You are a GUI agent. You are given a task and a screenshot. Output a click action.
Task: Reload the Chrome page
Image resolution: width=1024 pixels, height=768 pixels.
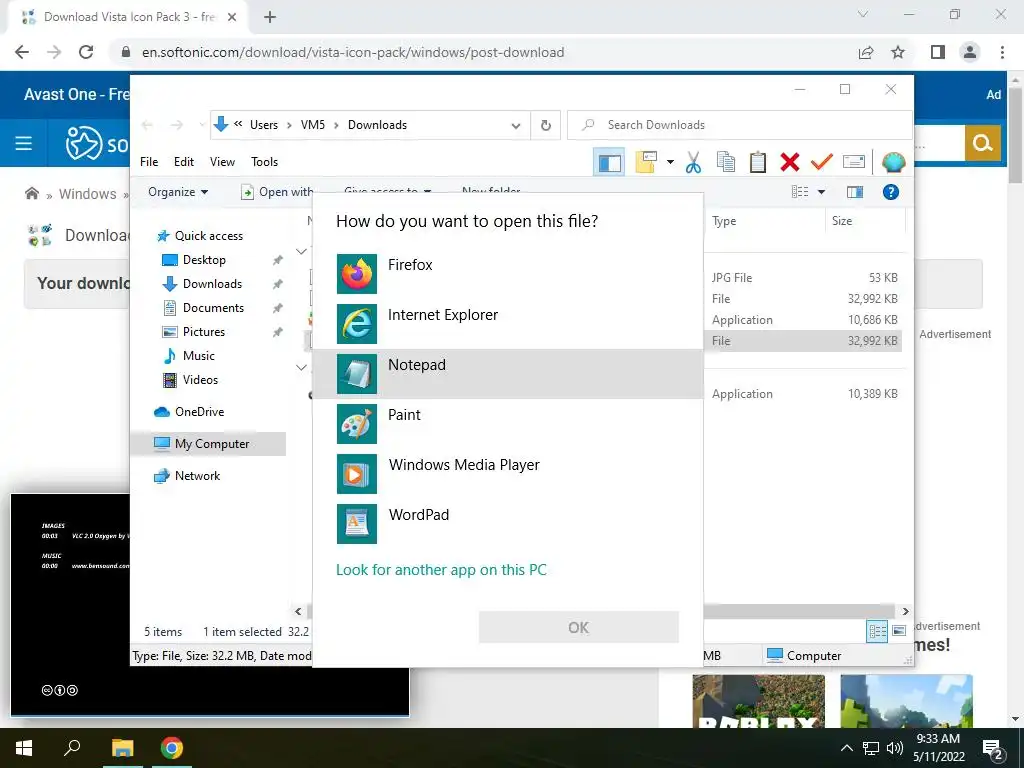[86, 52]
